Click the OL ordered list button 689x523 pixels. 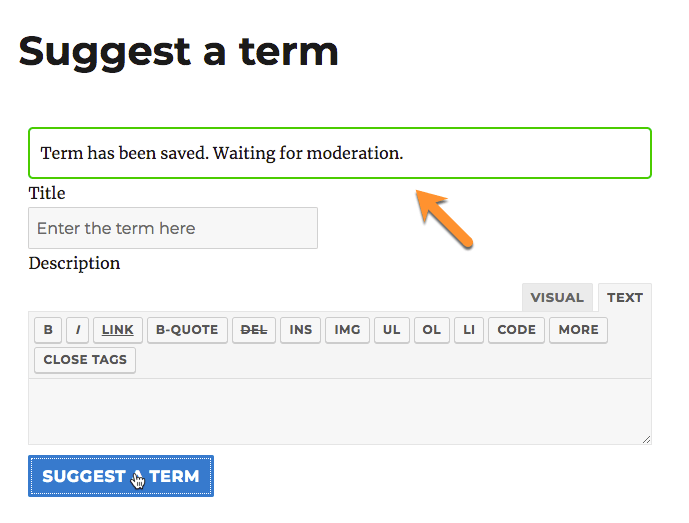click(x=431, y=330)
